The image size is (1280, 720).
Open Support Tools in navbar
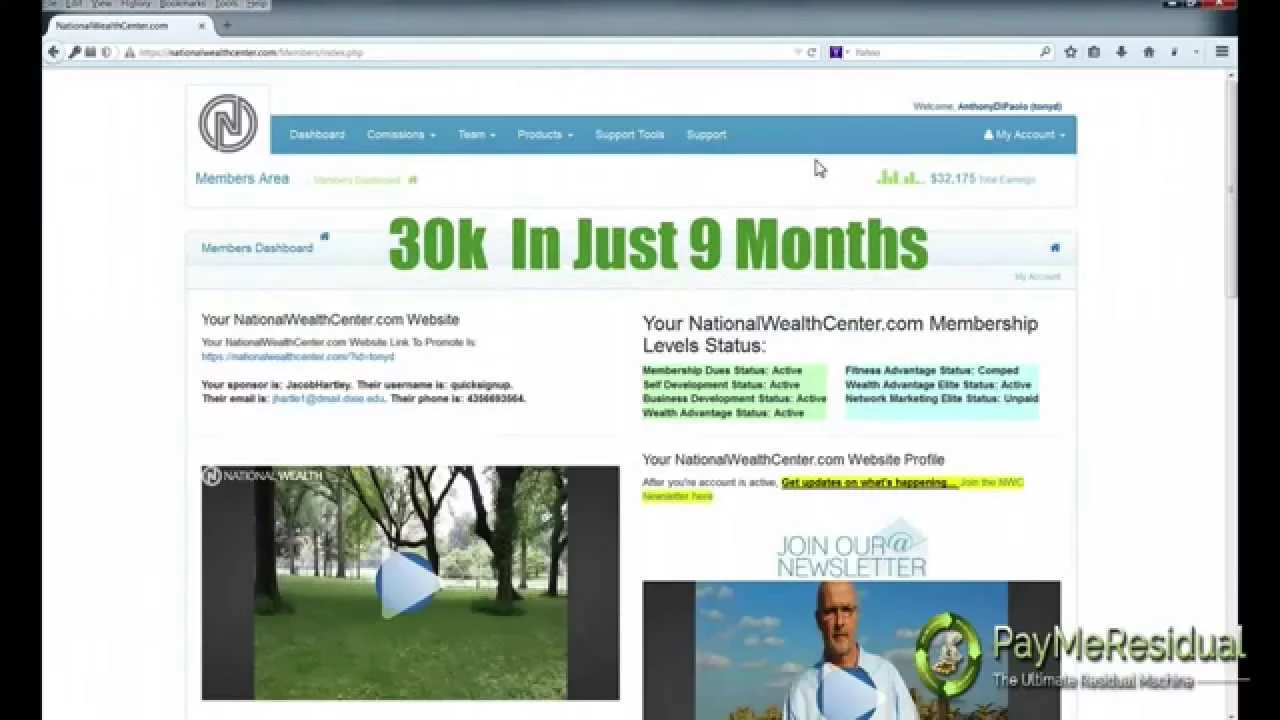630,135
